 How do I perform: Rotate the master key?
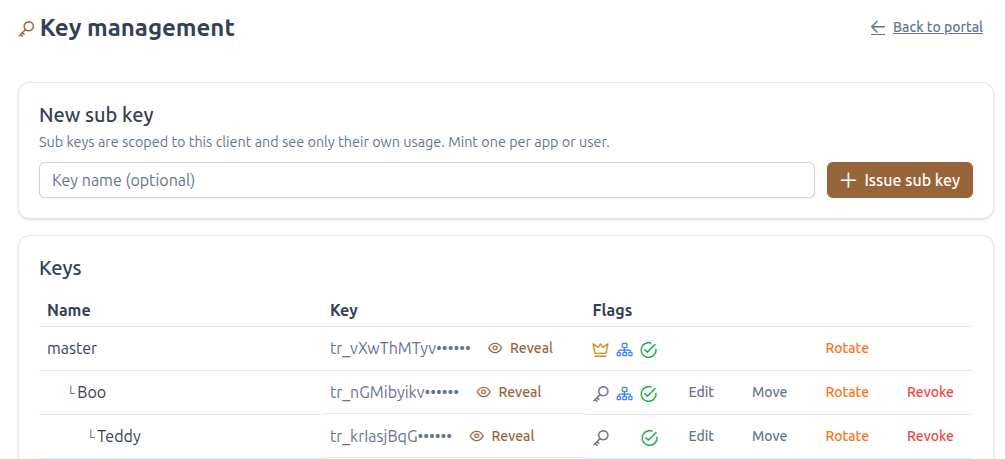847,348
